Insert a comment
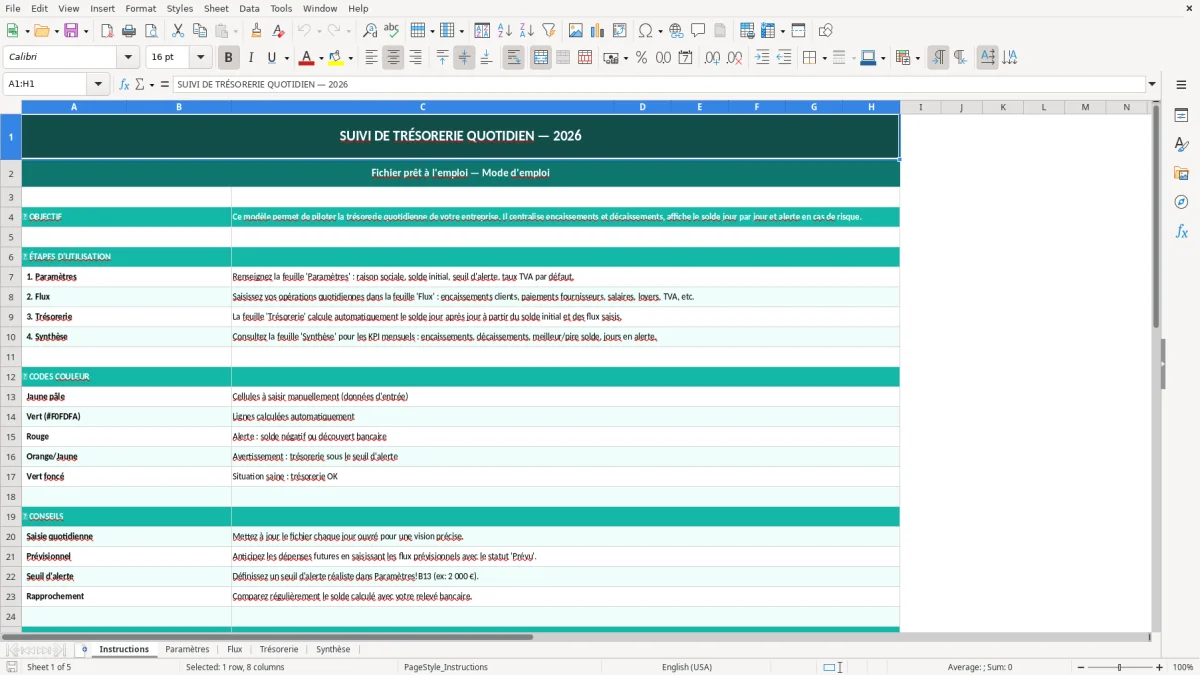1200x675 pixels. click(x=698, y=31)
